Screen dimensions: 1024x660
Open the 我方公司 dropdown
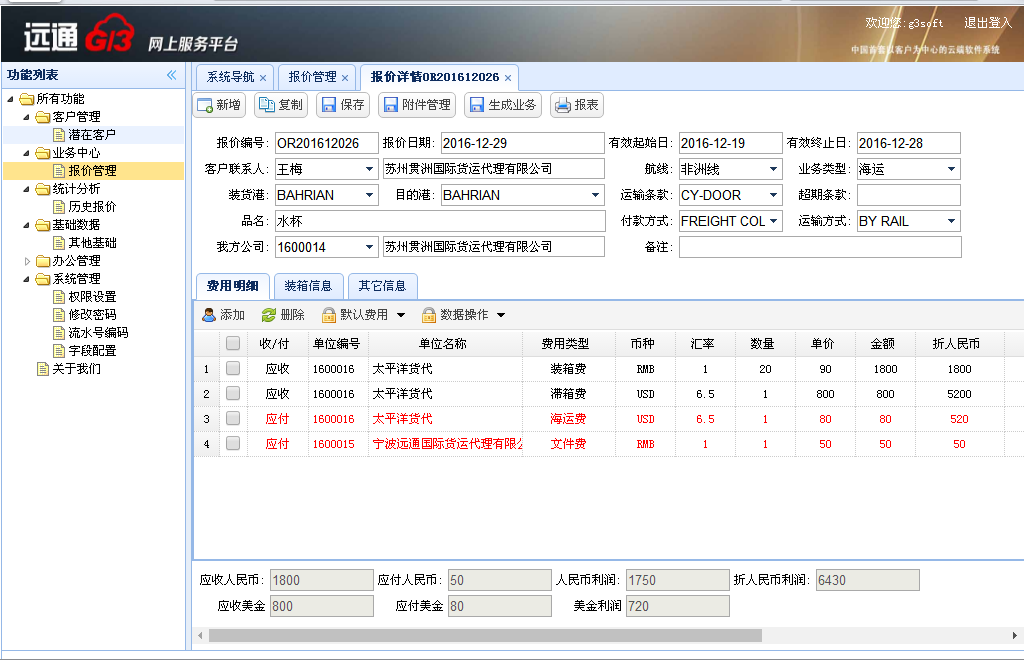(370, 247)
